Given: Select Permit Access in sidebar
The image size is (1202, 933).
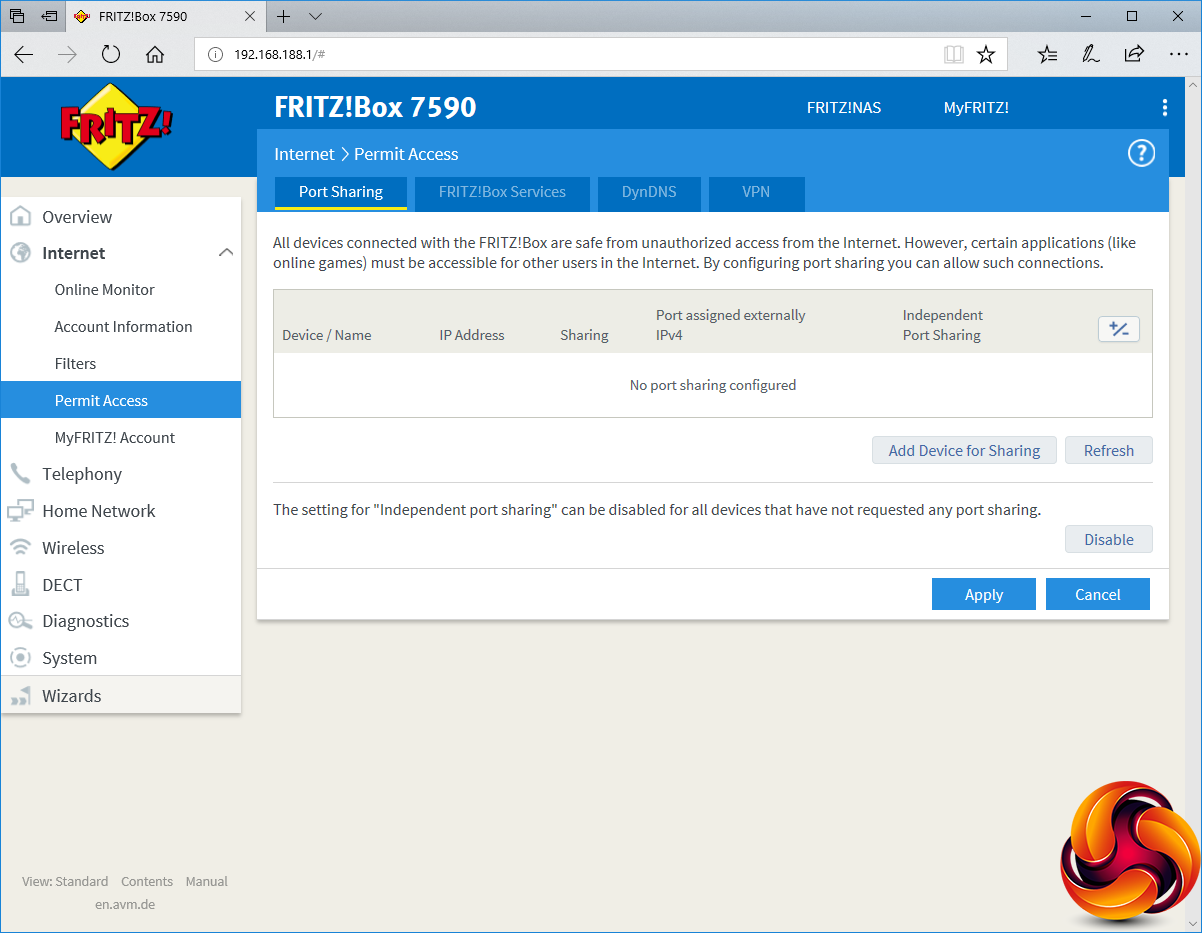Looking at the screenshot, I should pyautogui.click(x=121, y=400).
